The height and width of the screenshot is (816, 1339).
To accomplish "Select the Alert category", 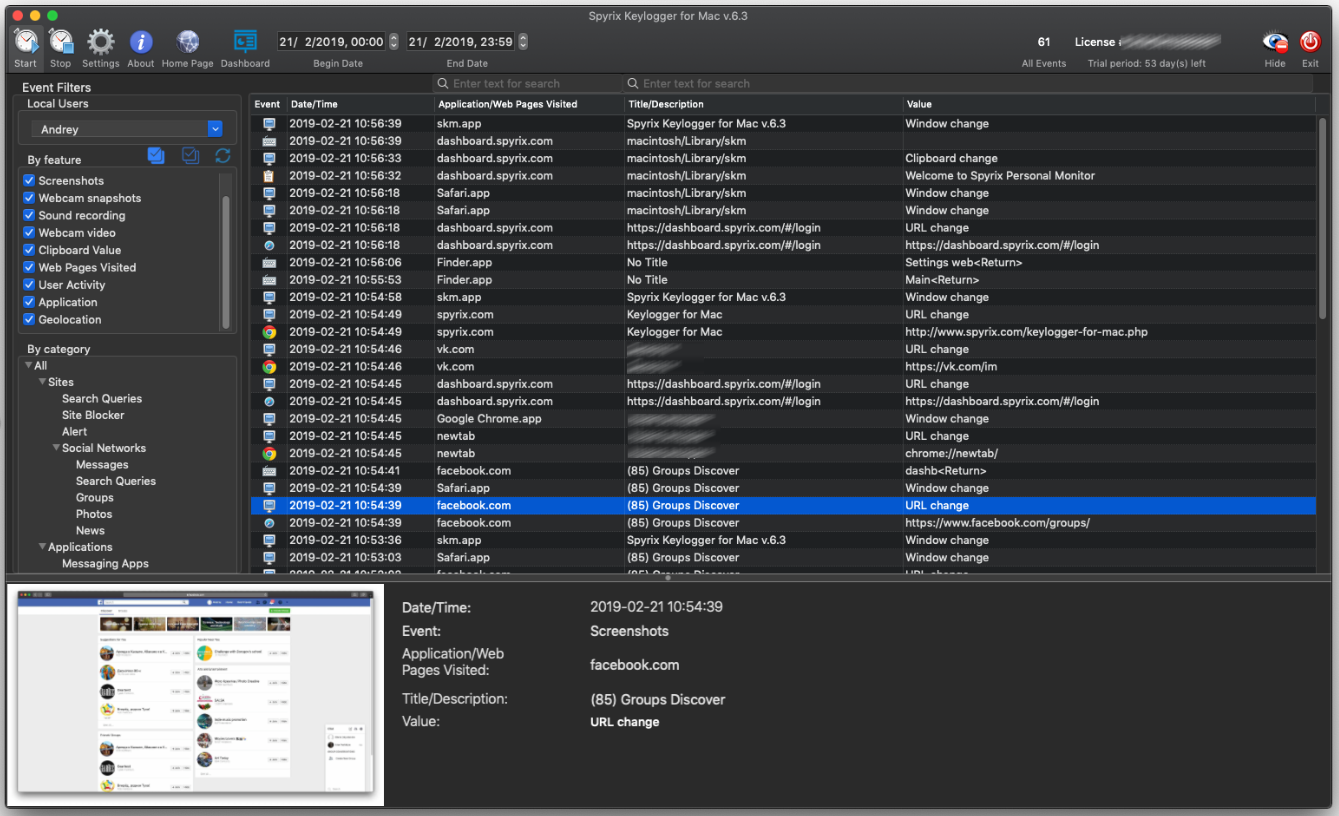I will [74, 432].
